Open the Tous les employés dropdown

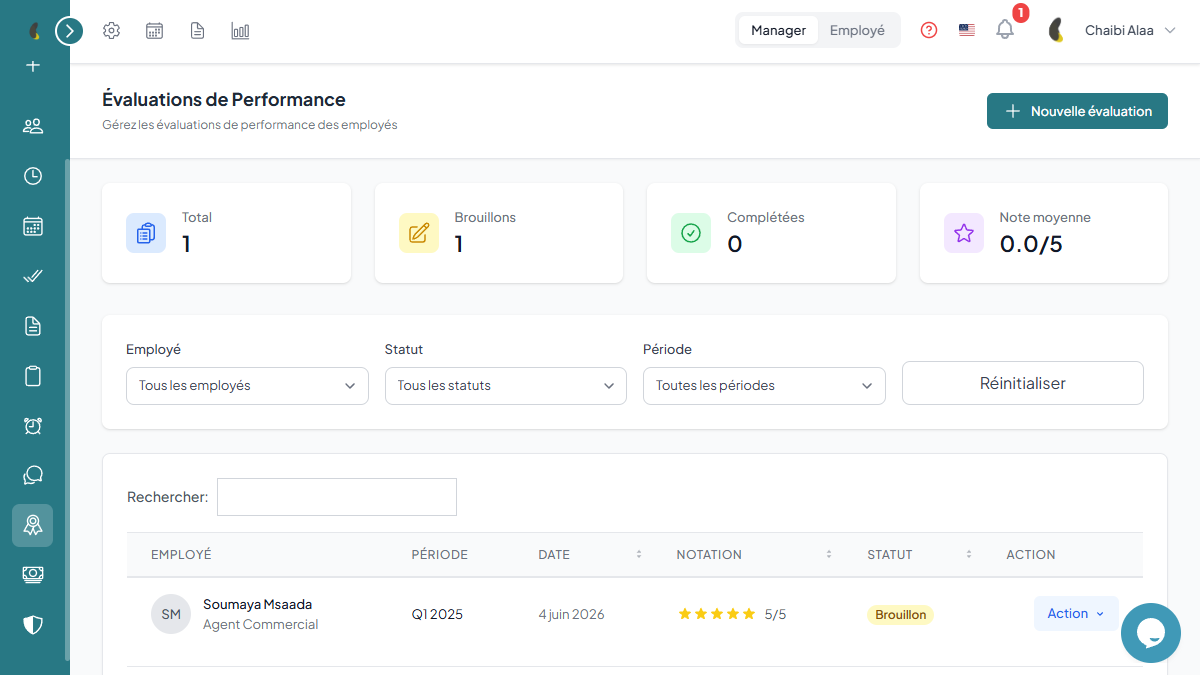click(x=247, y=385)
